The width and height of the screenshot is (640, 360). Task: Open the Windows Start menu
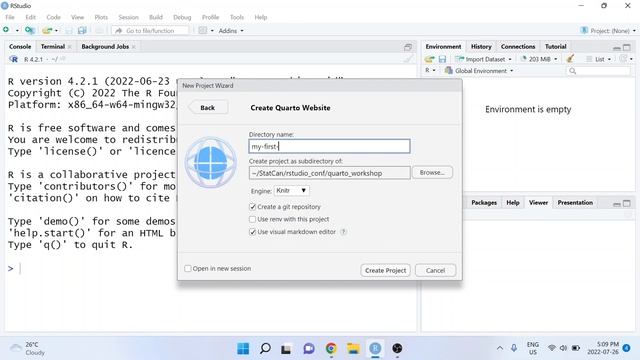pos(243,349)
